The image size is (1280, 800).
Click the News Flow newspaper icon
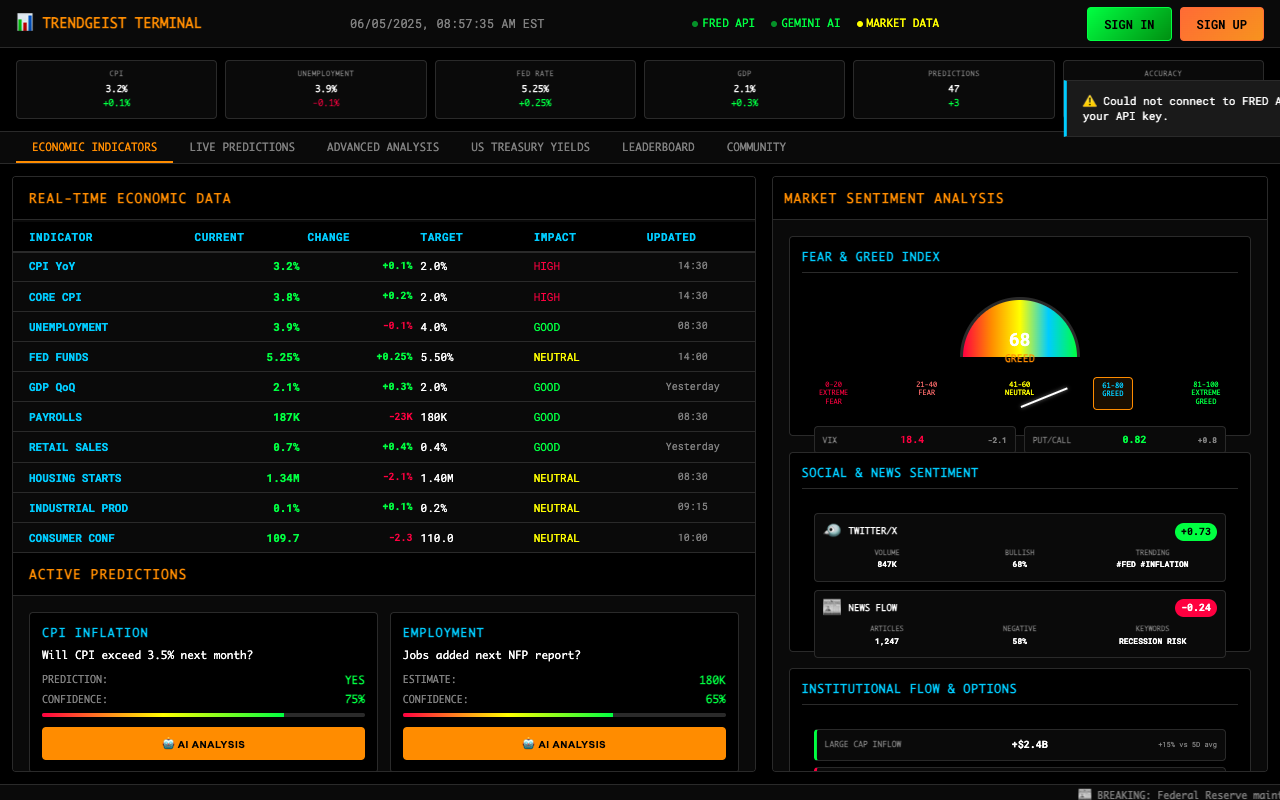(x=832, y=607)
